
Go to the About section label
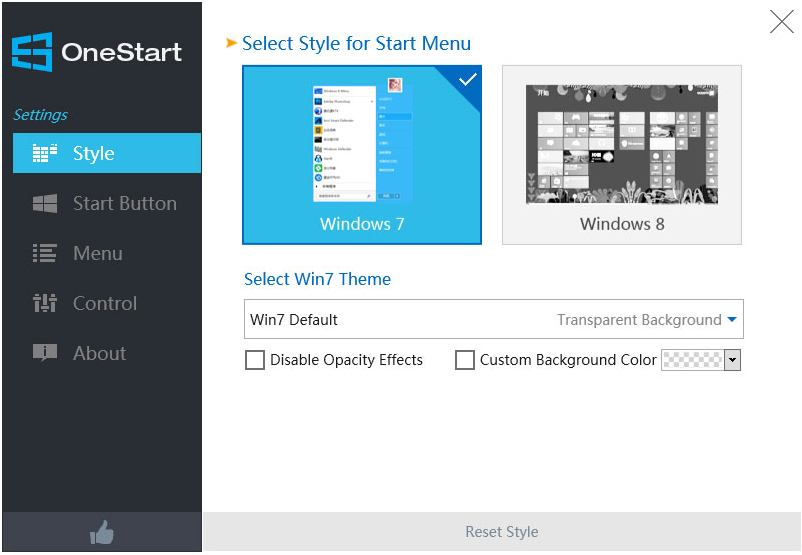point(99,353)
